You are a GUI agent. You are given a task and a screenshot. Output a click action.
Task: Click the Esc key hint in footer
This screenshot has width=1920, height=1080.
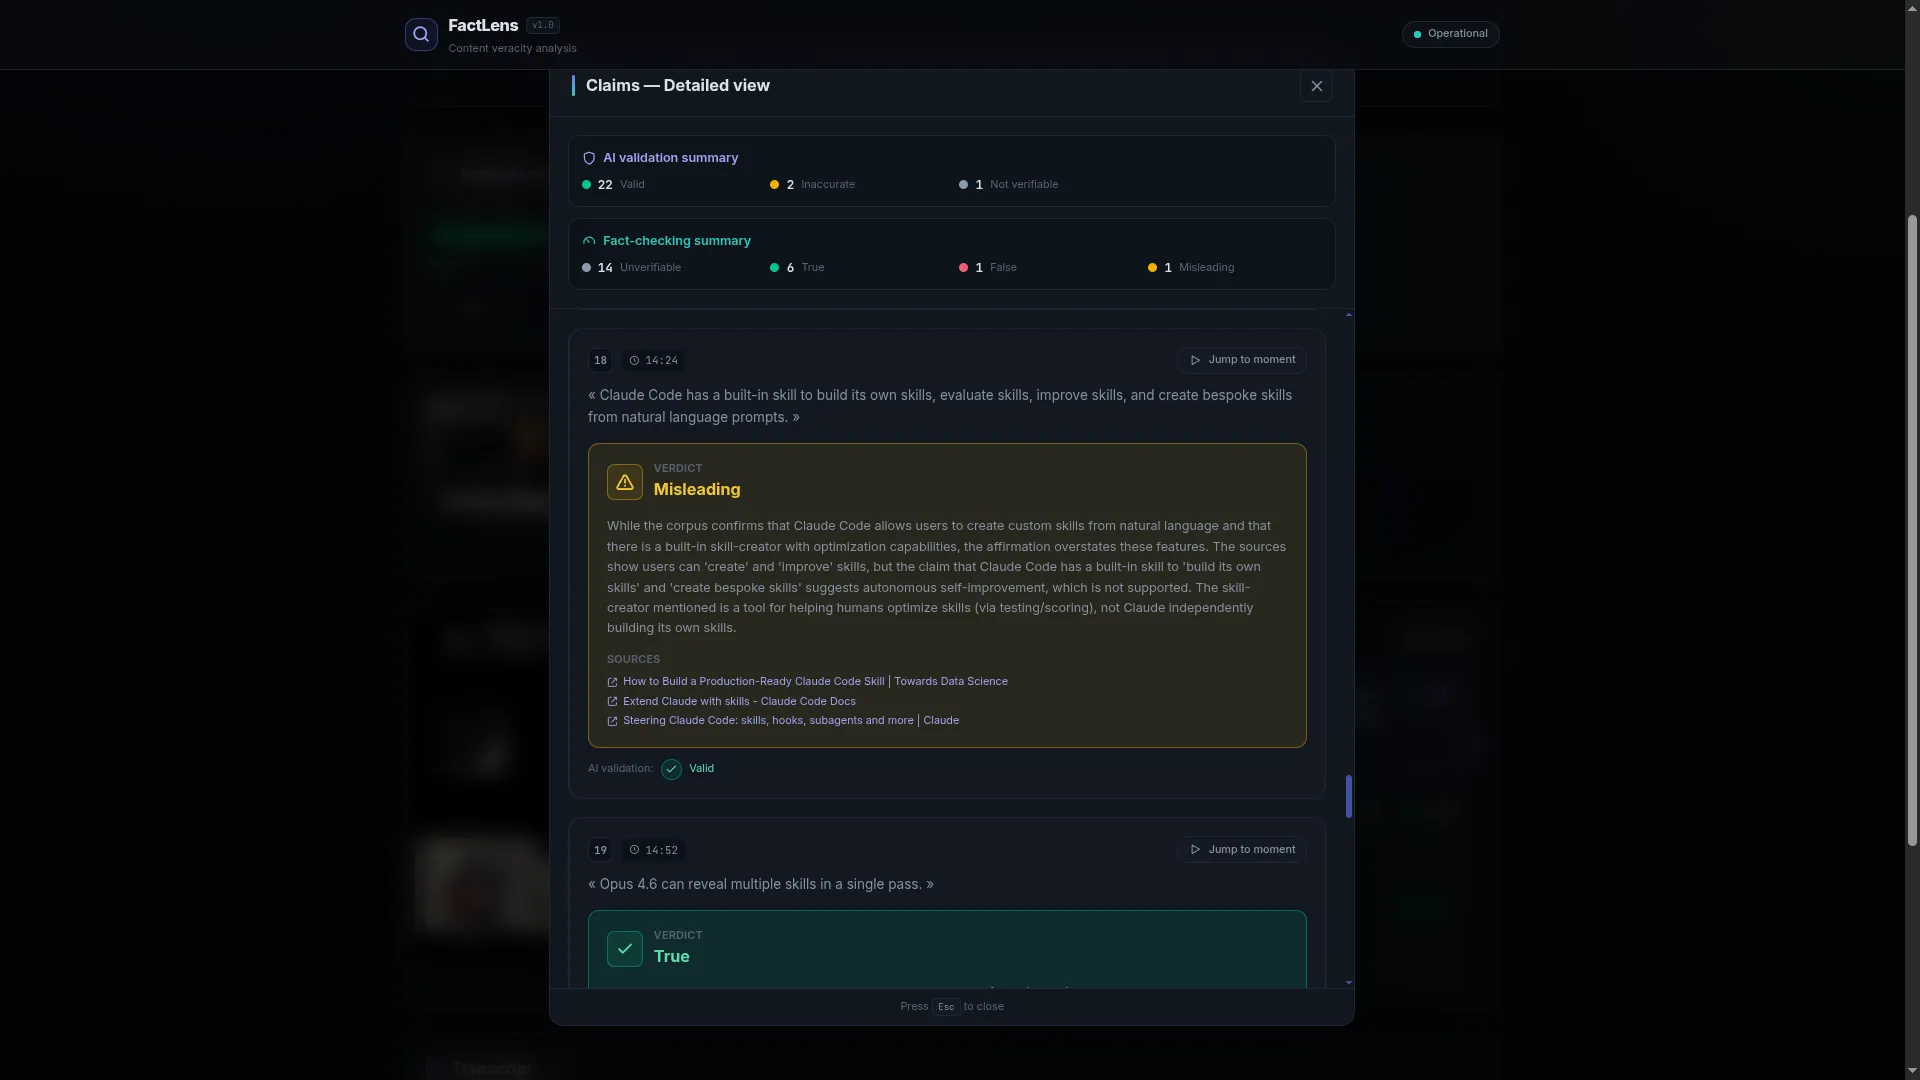[946, 1007]
